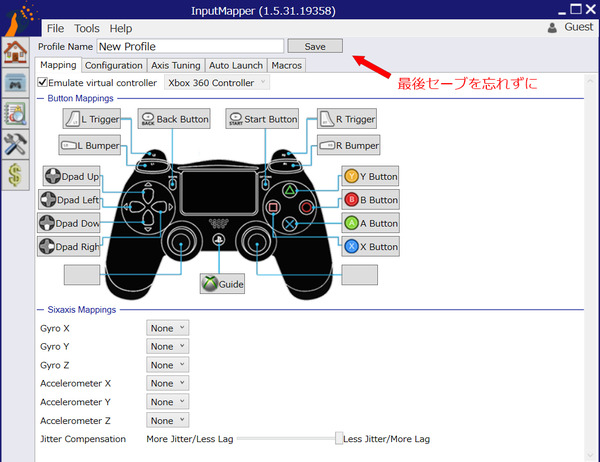The image size is (600, 462).
Task: Click the PS button on controller image
Action: (x=218, y=240)
